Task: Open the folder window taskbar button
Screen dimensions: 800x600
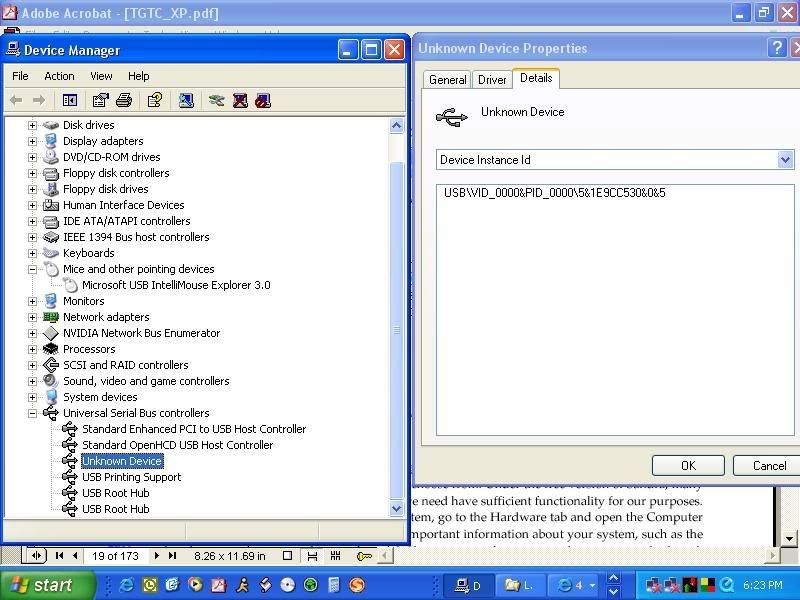Action: point(520,585)
